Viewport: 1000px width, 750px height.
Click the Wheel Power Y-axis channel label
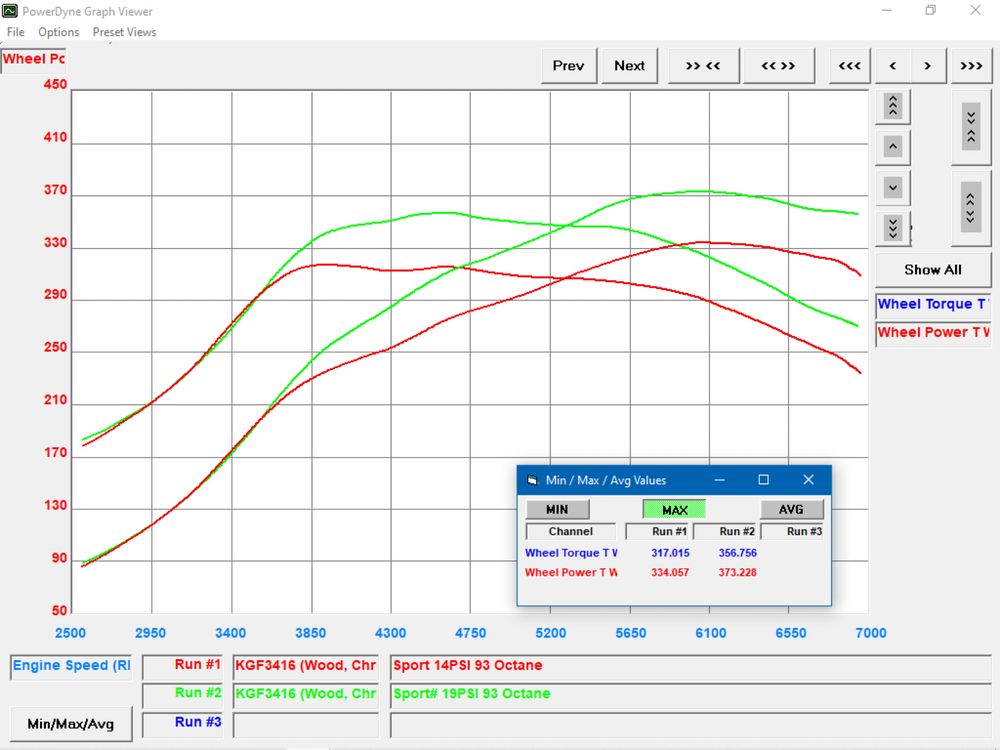pos(33,59)
